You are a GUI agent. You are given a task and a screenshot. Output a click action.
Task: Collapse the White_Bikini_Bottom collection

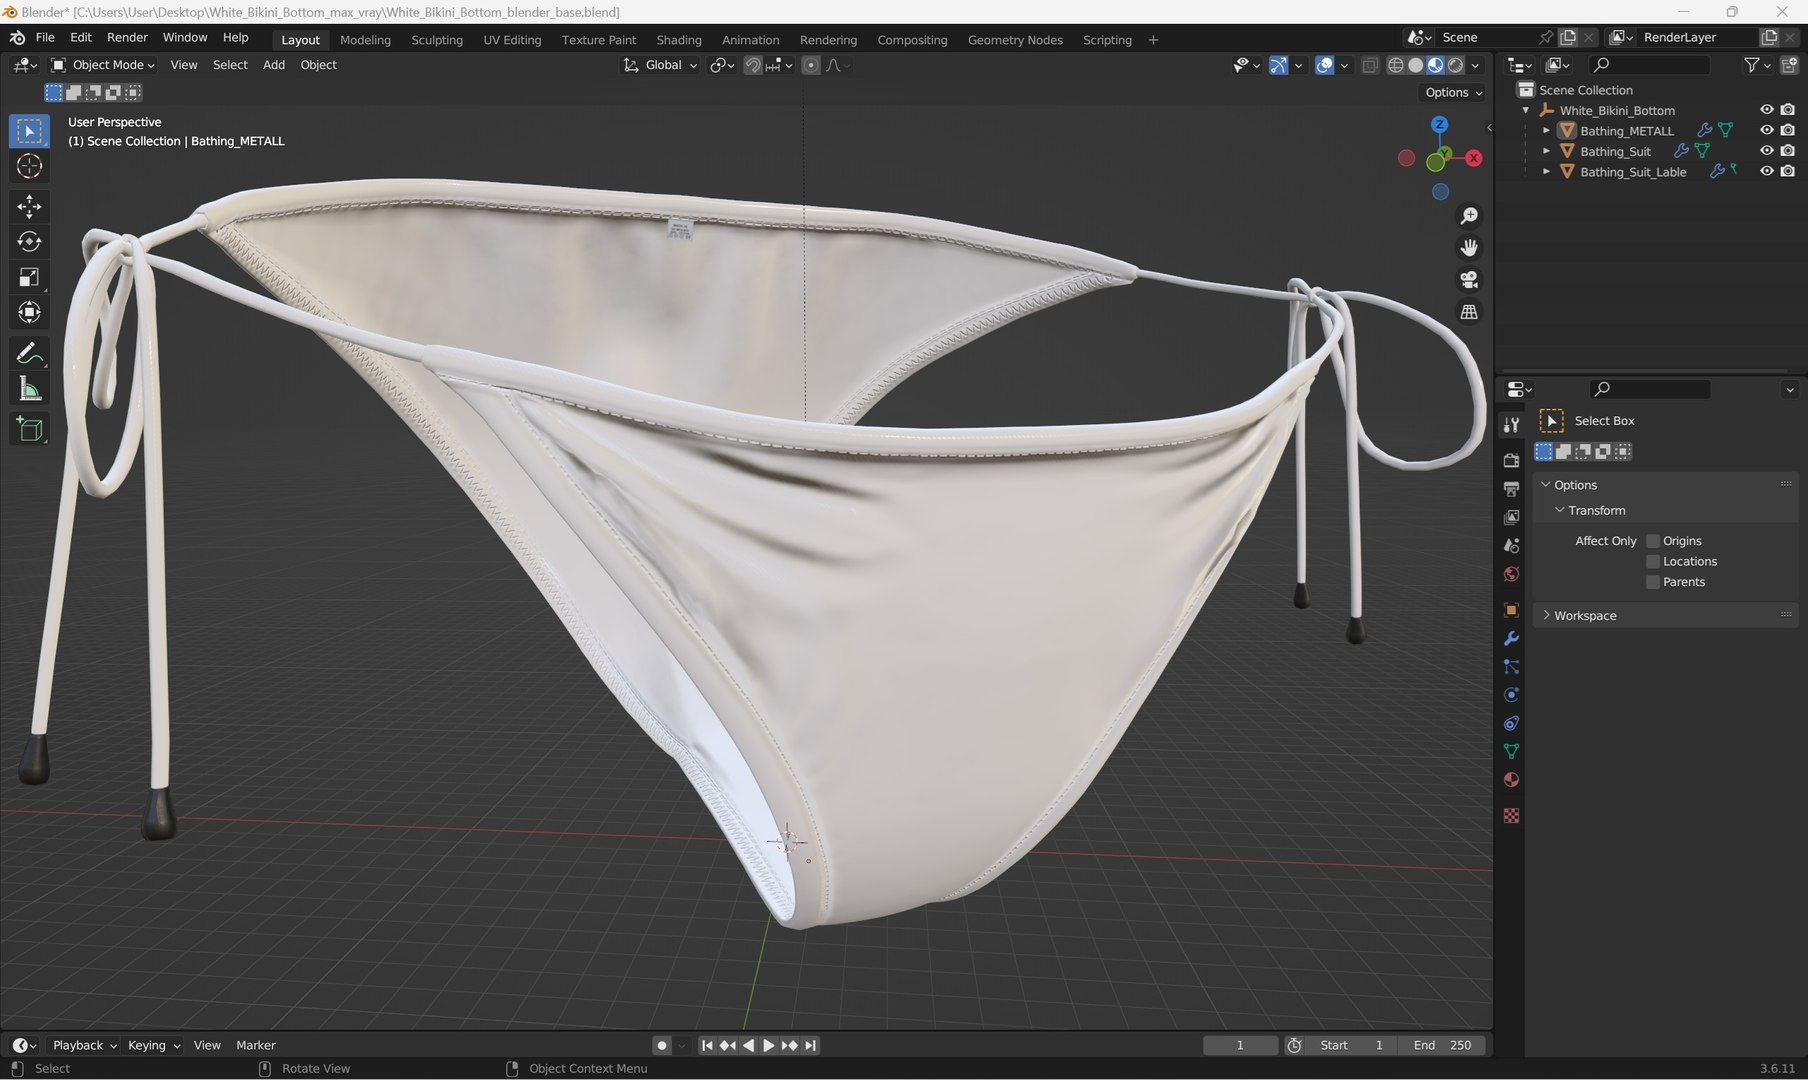click(1526, 110)
